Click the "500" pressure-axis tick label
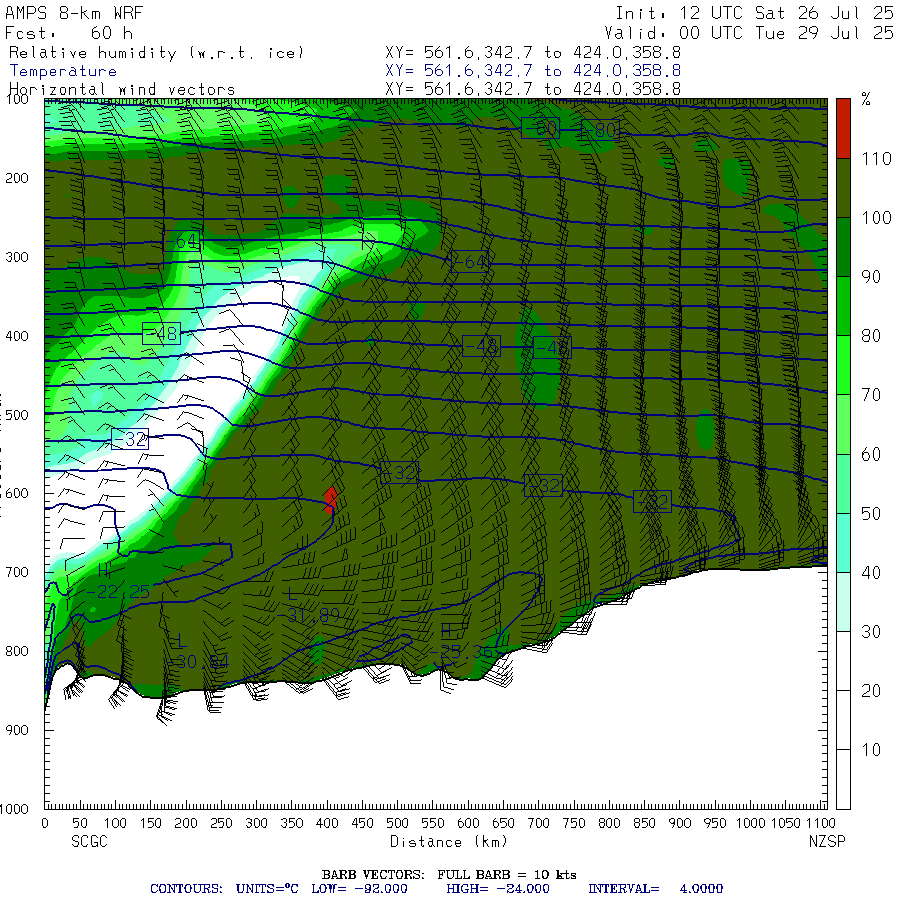This screenshot has height=900, width=900. [x=17, y=414]
